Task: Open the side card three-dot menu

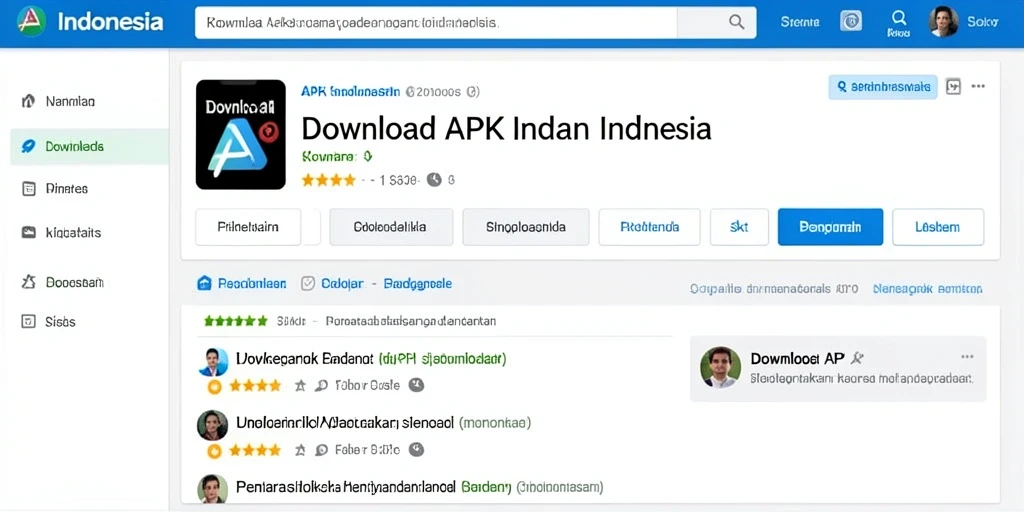Action: (967, 357)
